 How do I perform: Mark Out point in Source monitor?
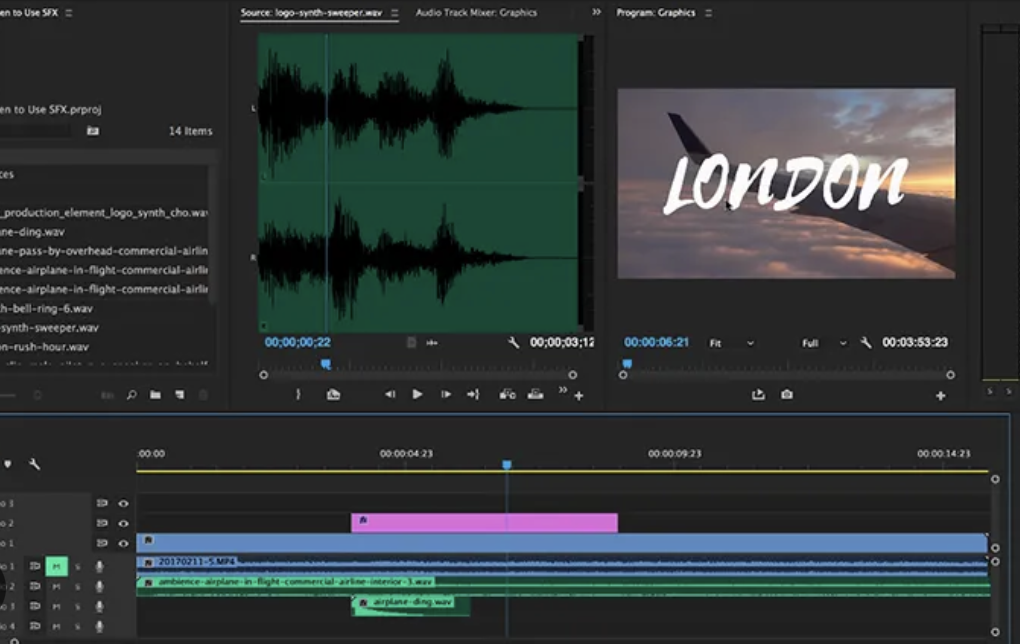coord(298,394)
